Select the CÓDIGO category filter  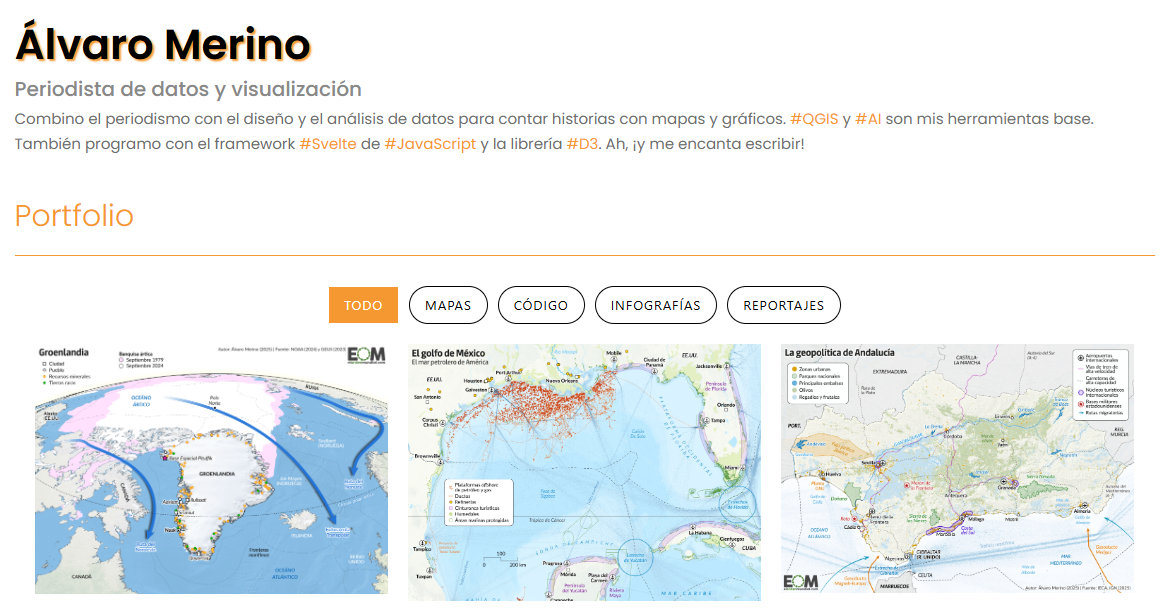tap(541, 305)
